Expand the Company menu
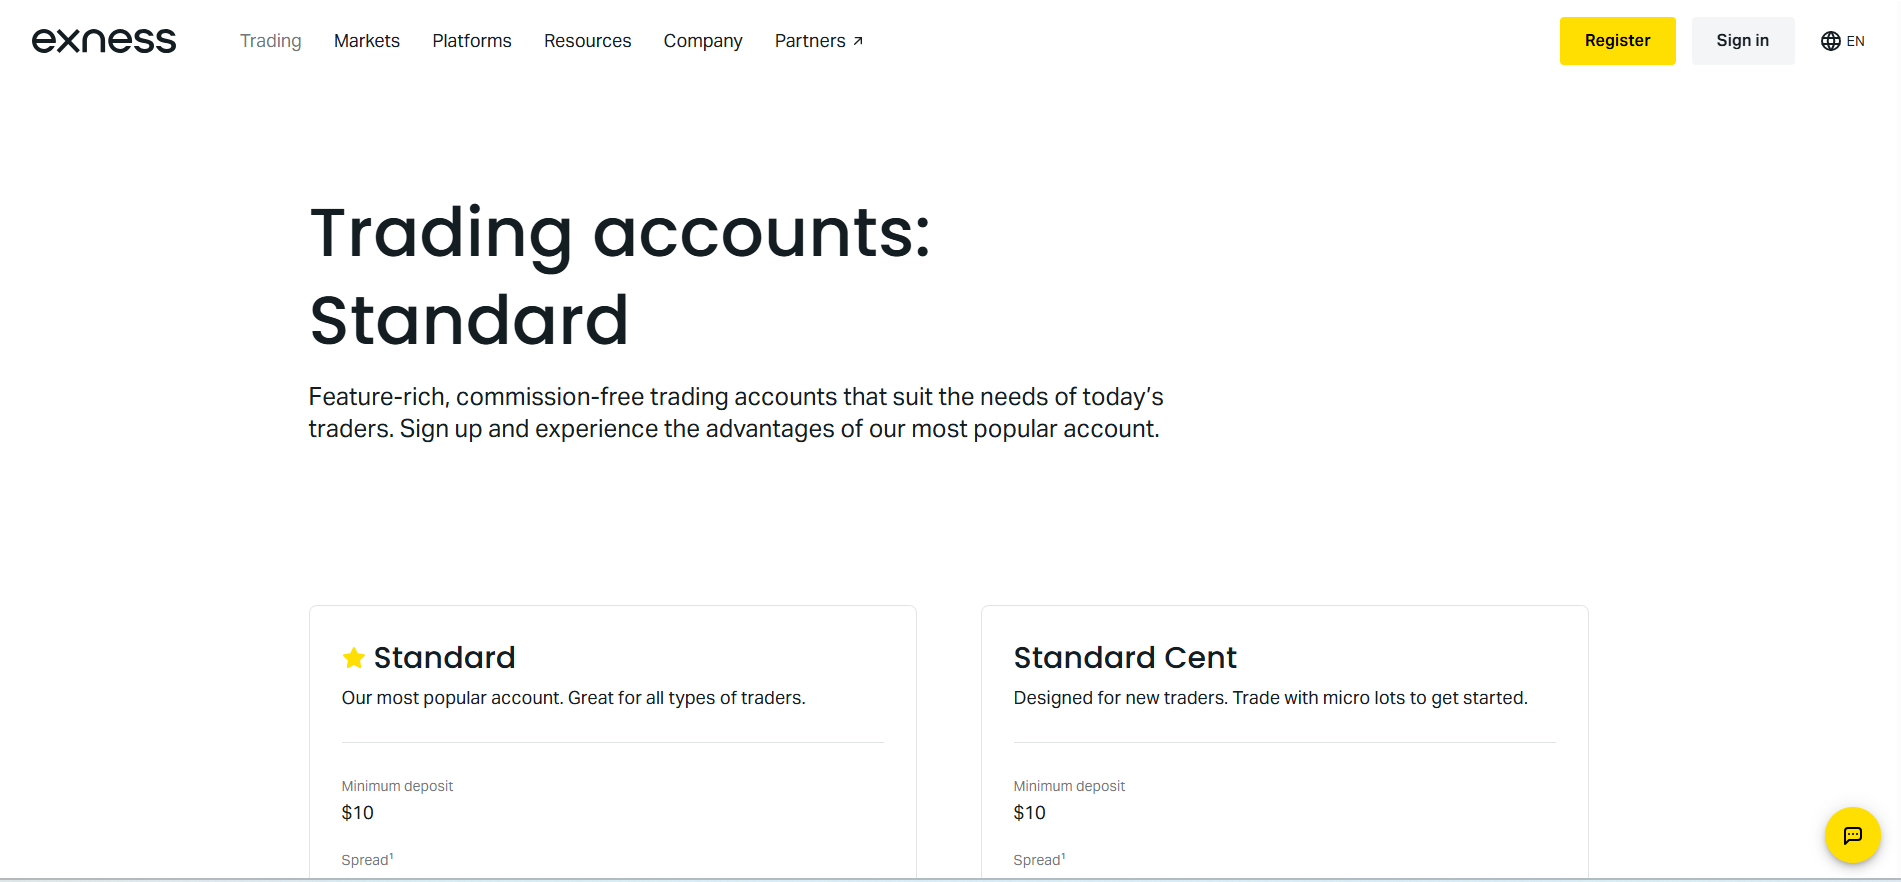Screen dimensions: 1901x882 tap(703, 41)
